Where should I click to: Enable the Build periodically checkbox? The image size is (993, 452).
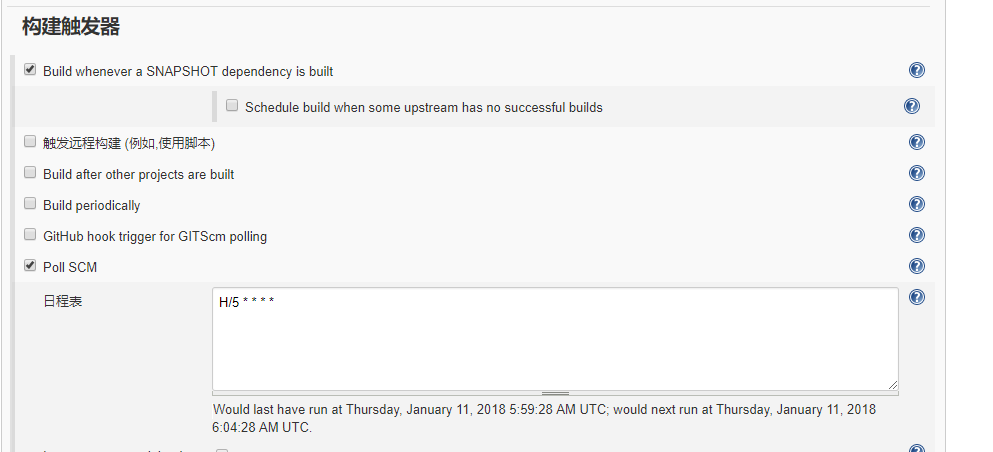pos(30,204)
